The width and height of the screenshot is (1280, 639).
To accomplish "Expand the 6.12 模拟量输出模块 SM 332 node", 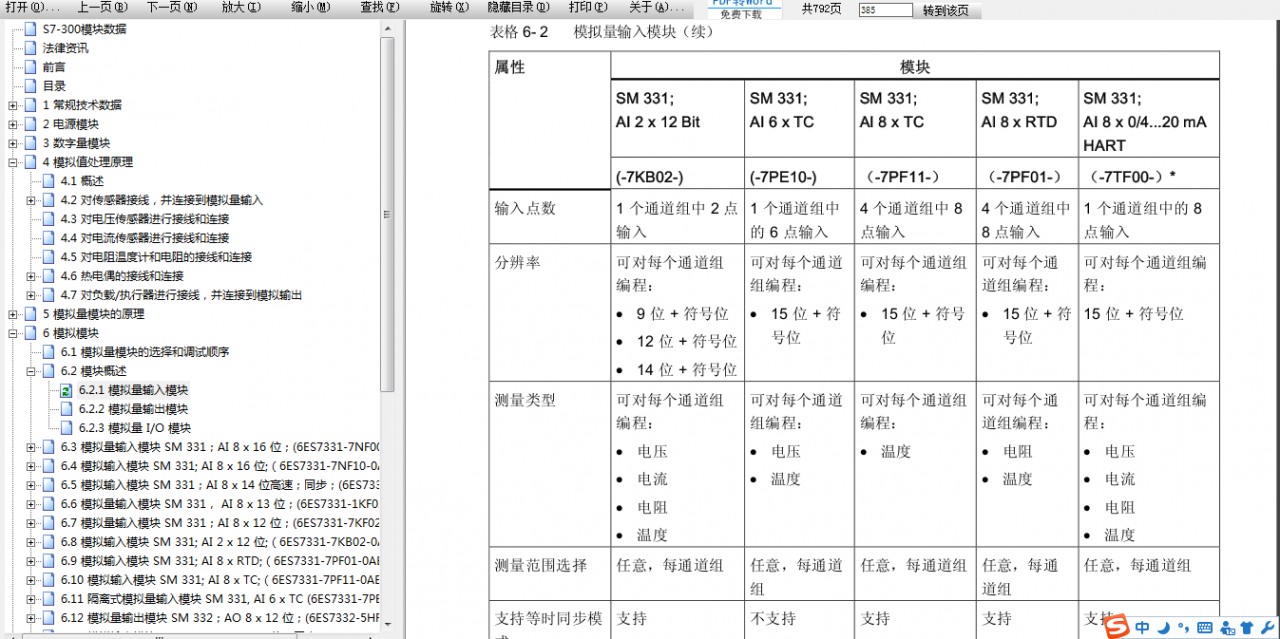I will (31, 618).
